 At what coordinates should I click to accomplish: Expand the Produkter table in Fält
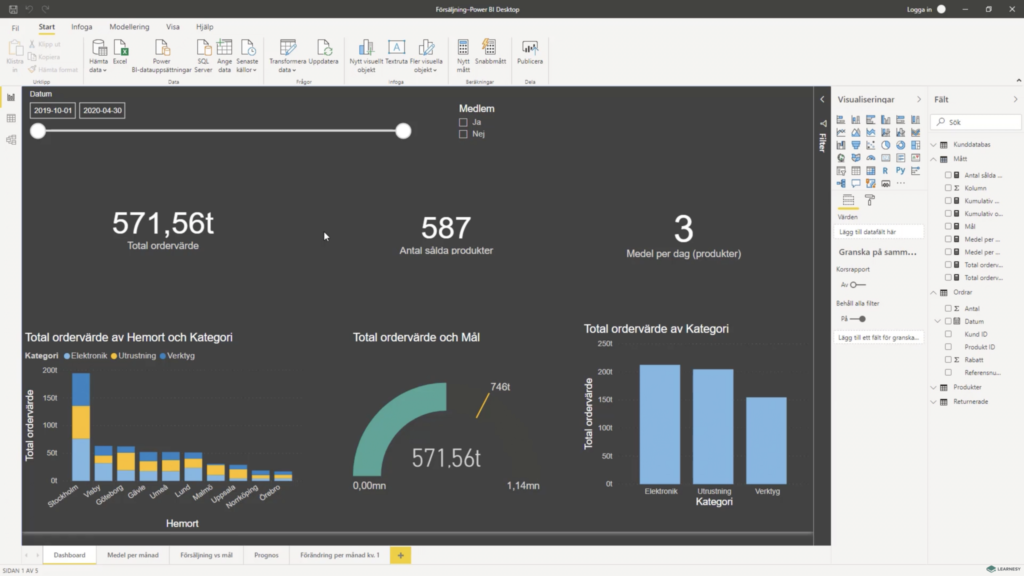coord(933,387)
